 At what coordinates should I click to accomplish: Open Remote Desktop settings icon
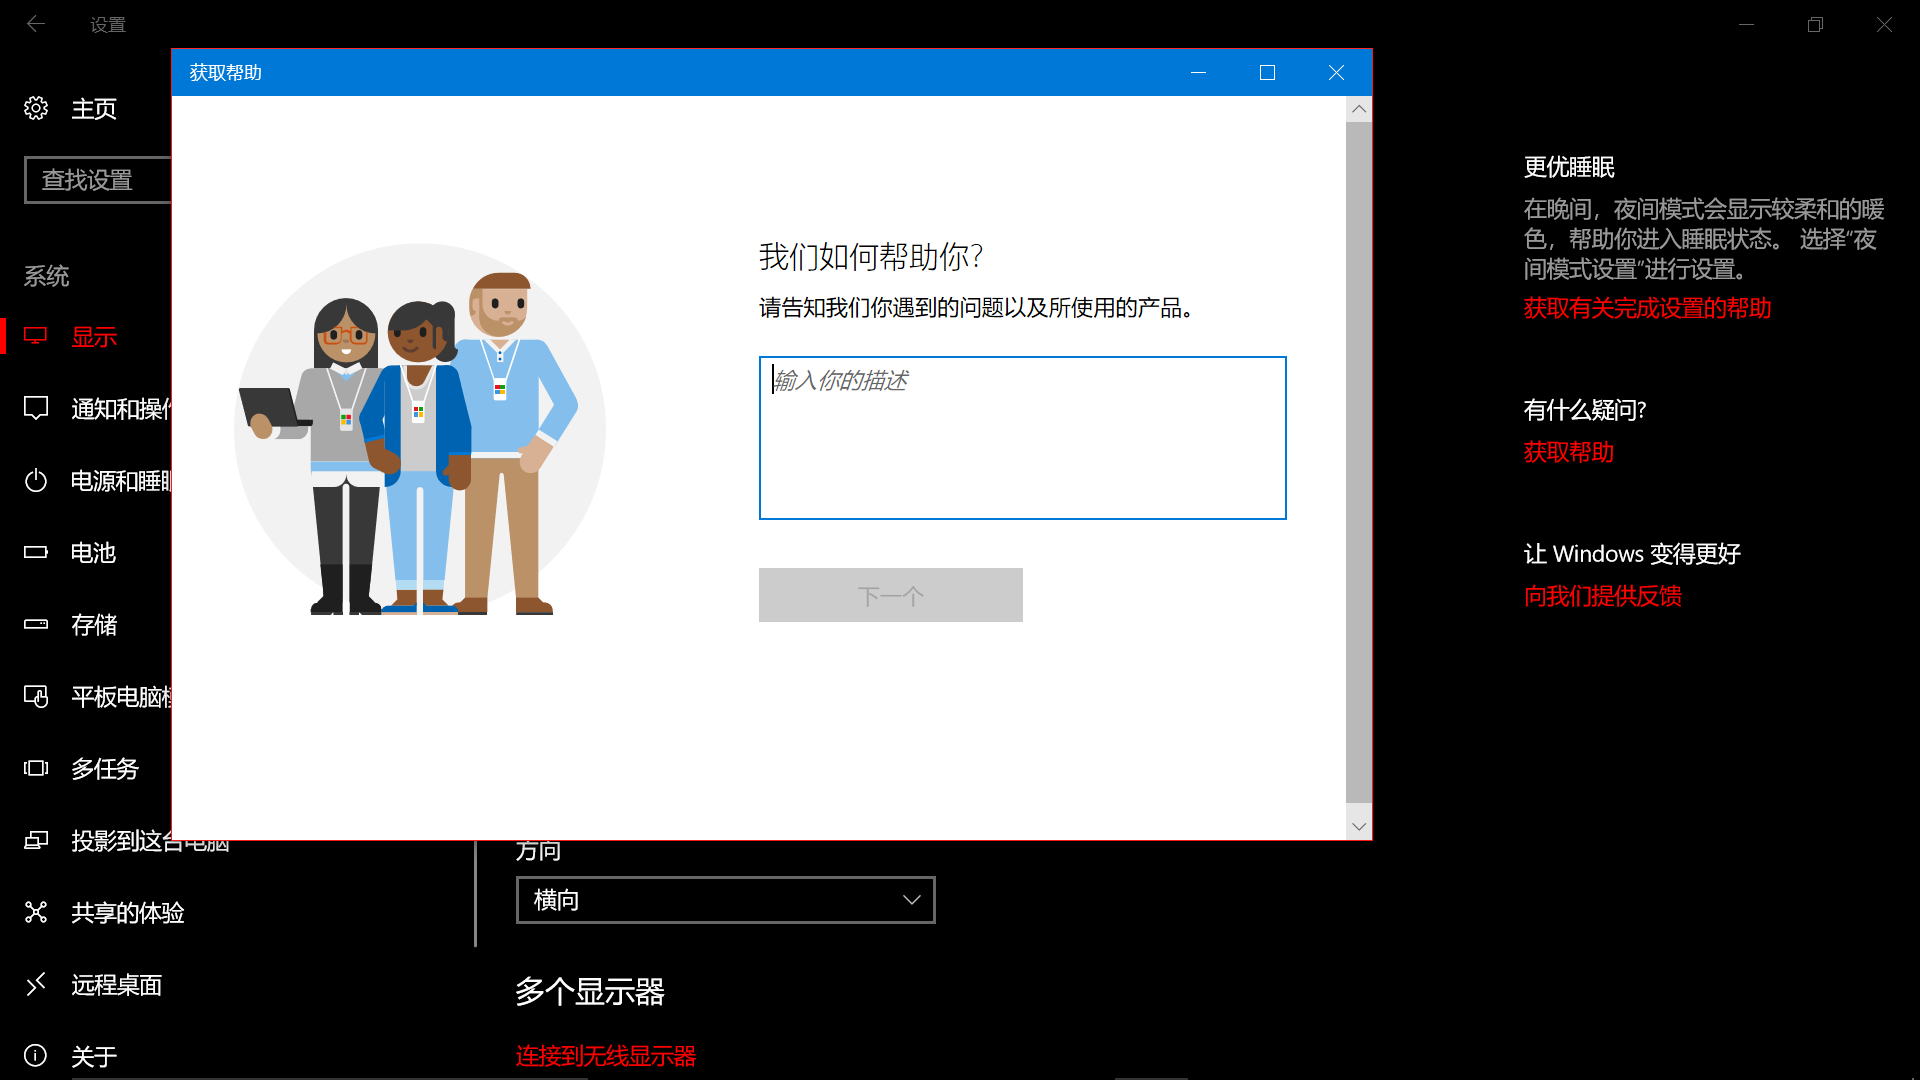[36, 984]
